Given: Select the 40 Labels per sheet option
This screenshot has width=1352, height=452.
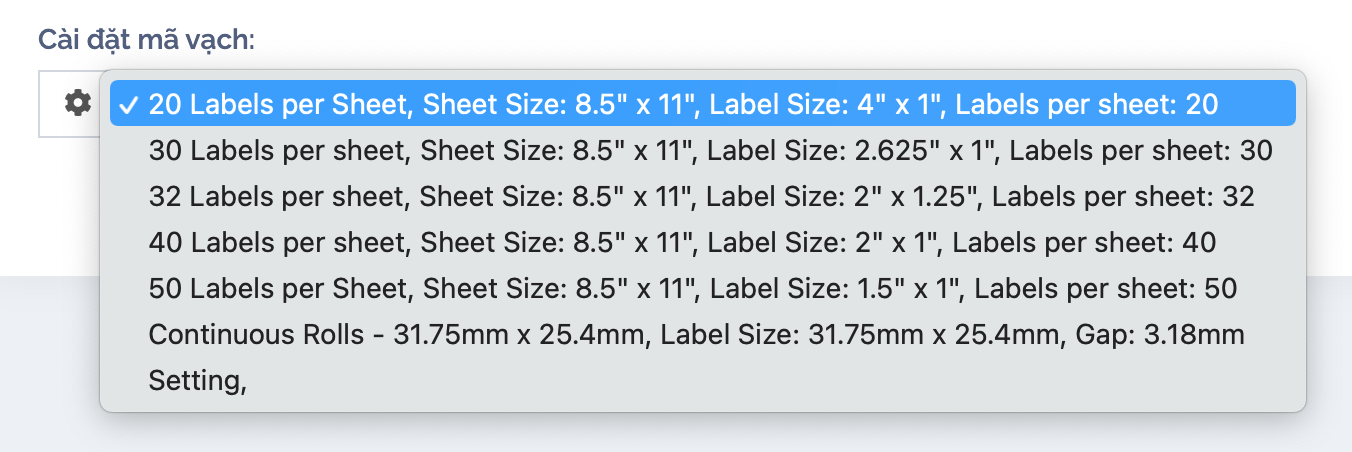Looking at the screenshot, I should pyautogui.click(x=682, y=243).
